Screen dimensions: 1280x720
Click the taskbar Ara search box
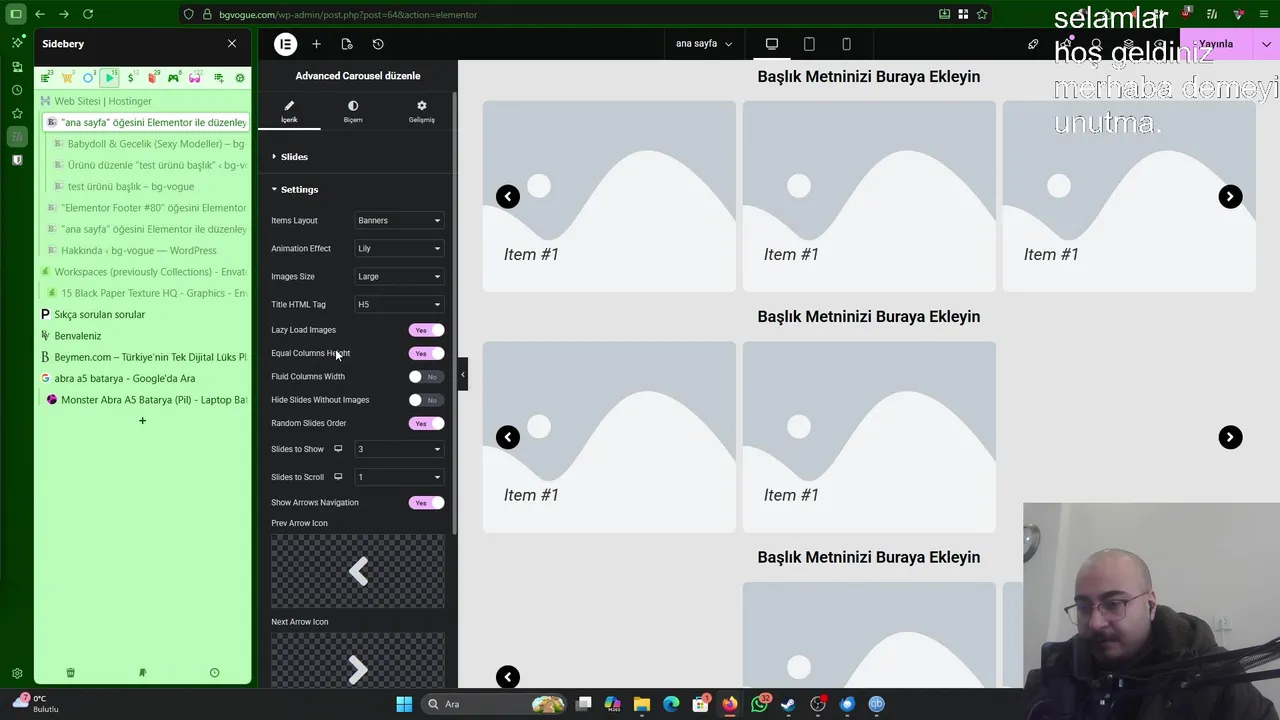pyautogui.click(x=494, y=704)
